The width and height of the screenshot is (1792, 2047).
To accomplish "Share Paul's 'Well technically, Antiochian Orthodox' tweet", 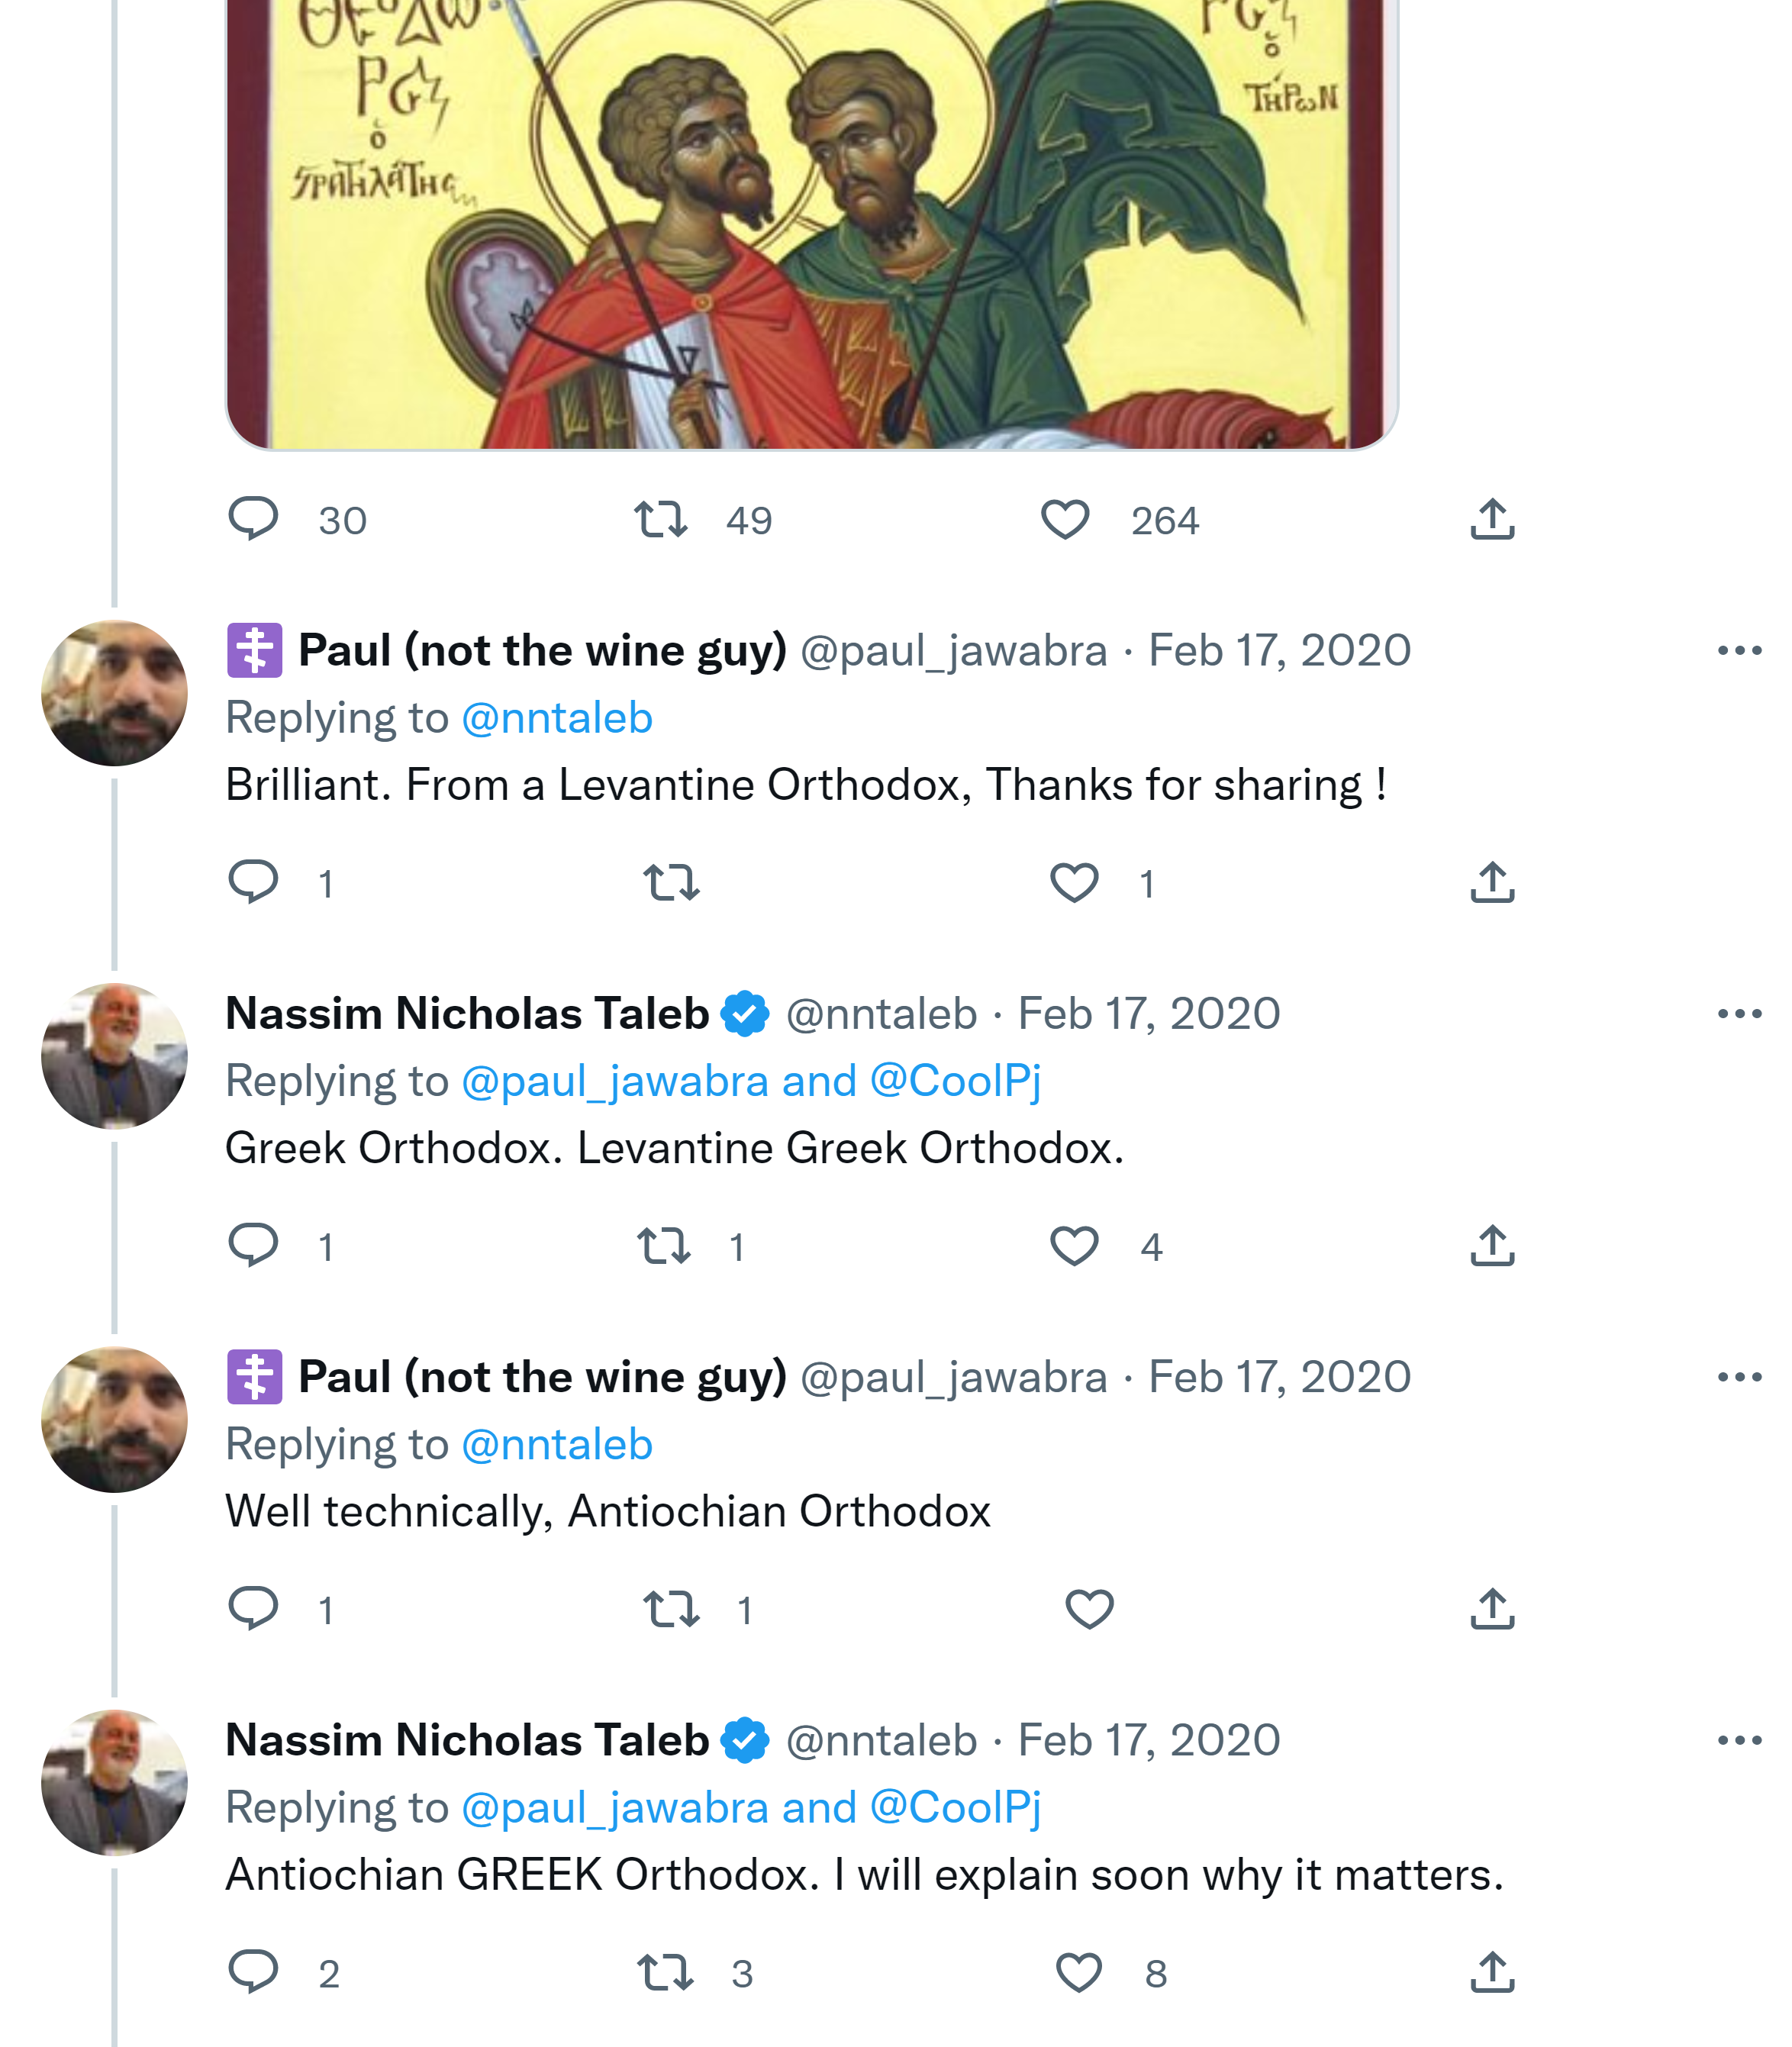I will pos(1492,1609).
